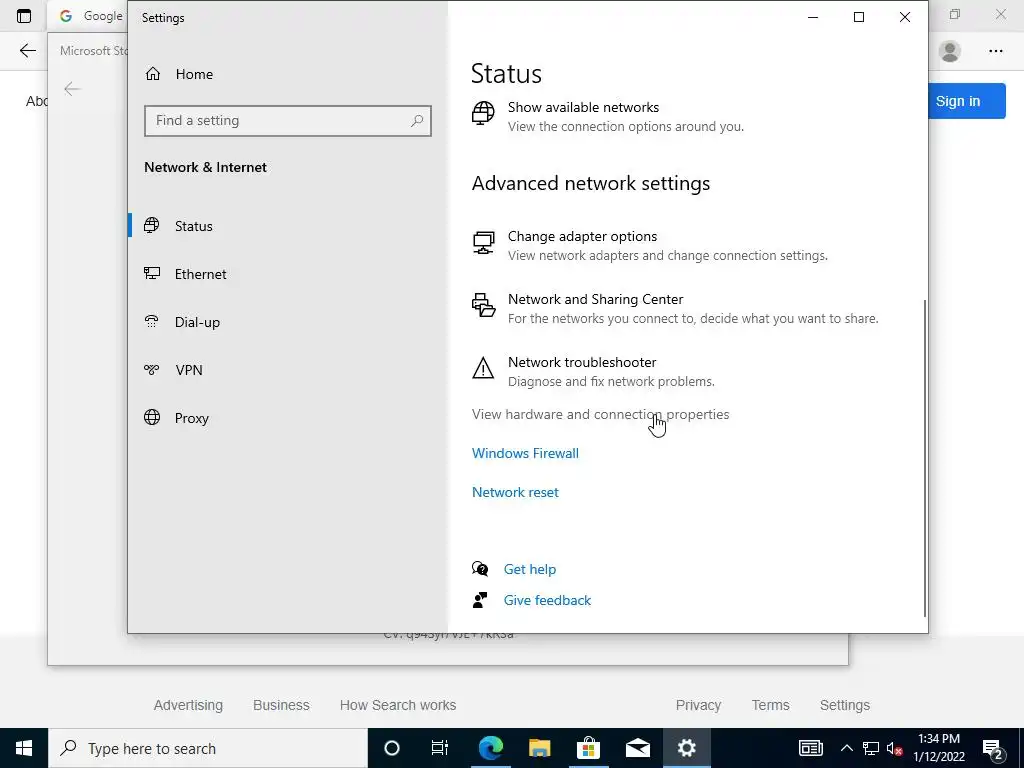Open Mail app from taskbar

pos(637,748)
